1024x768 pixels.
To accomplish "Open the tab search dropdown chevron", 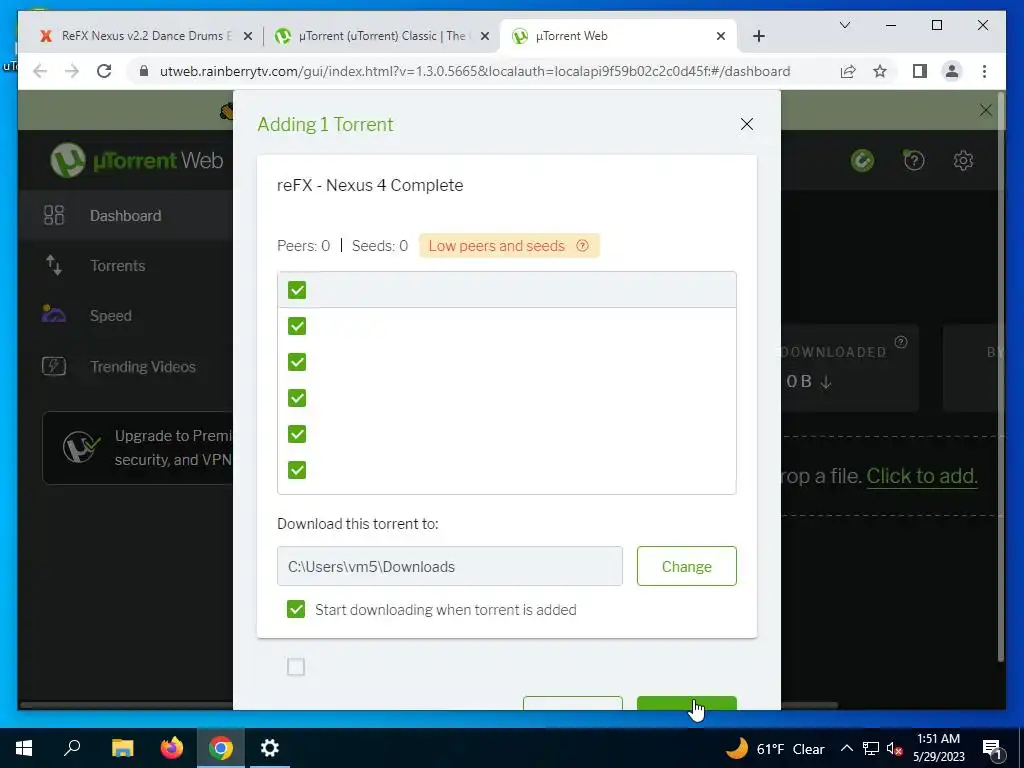I will tap(844, 25).
